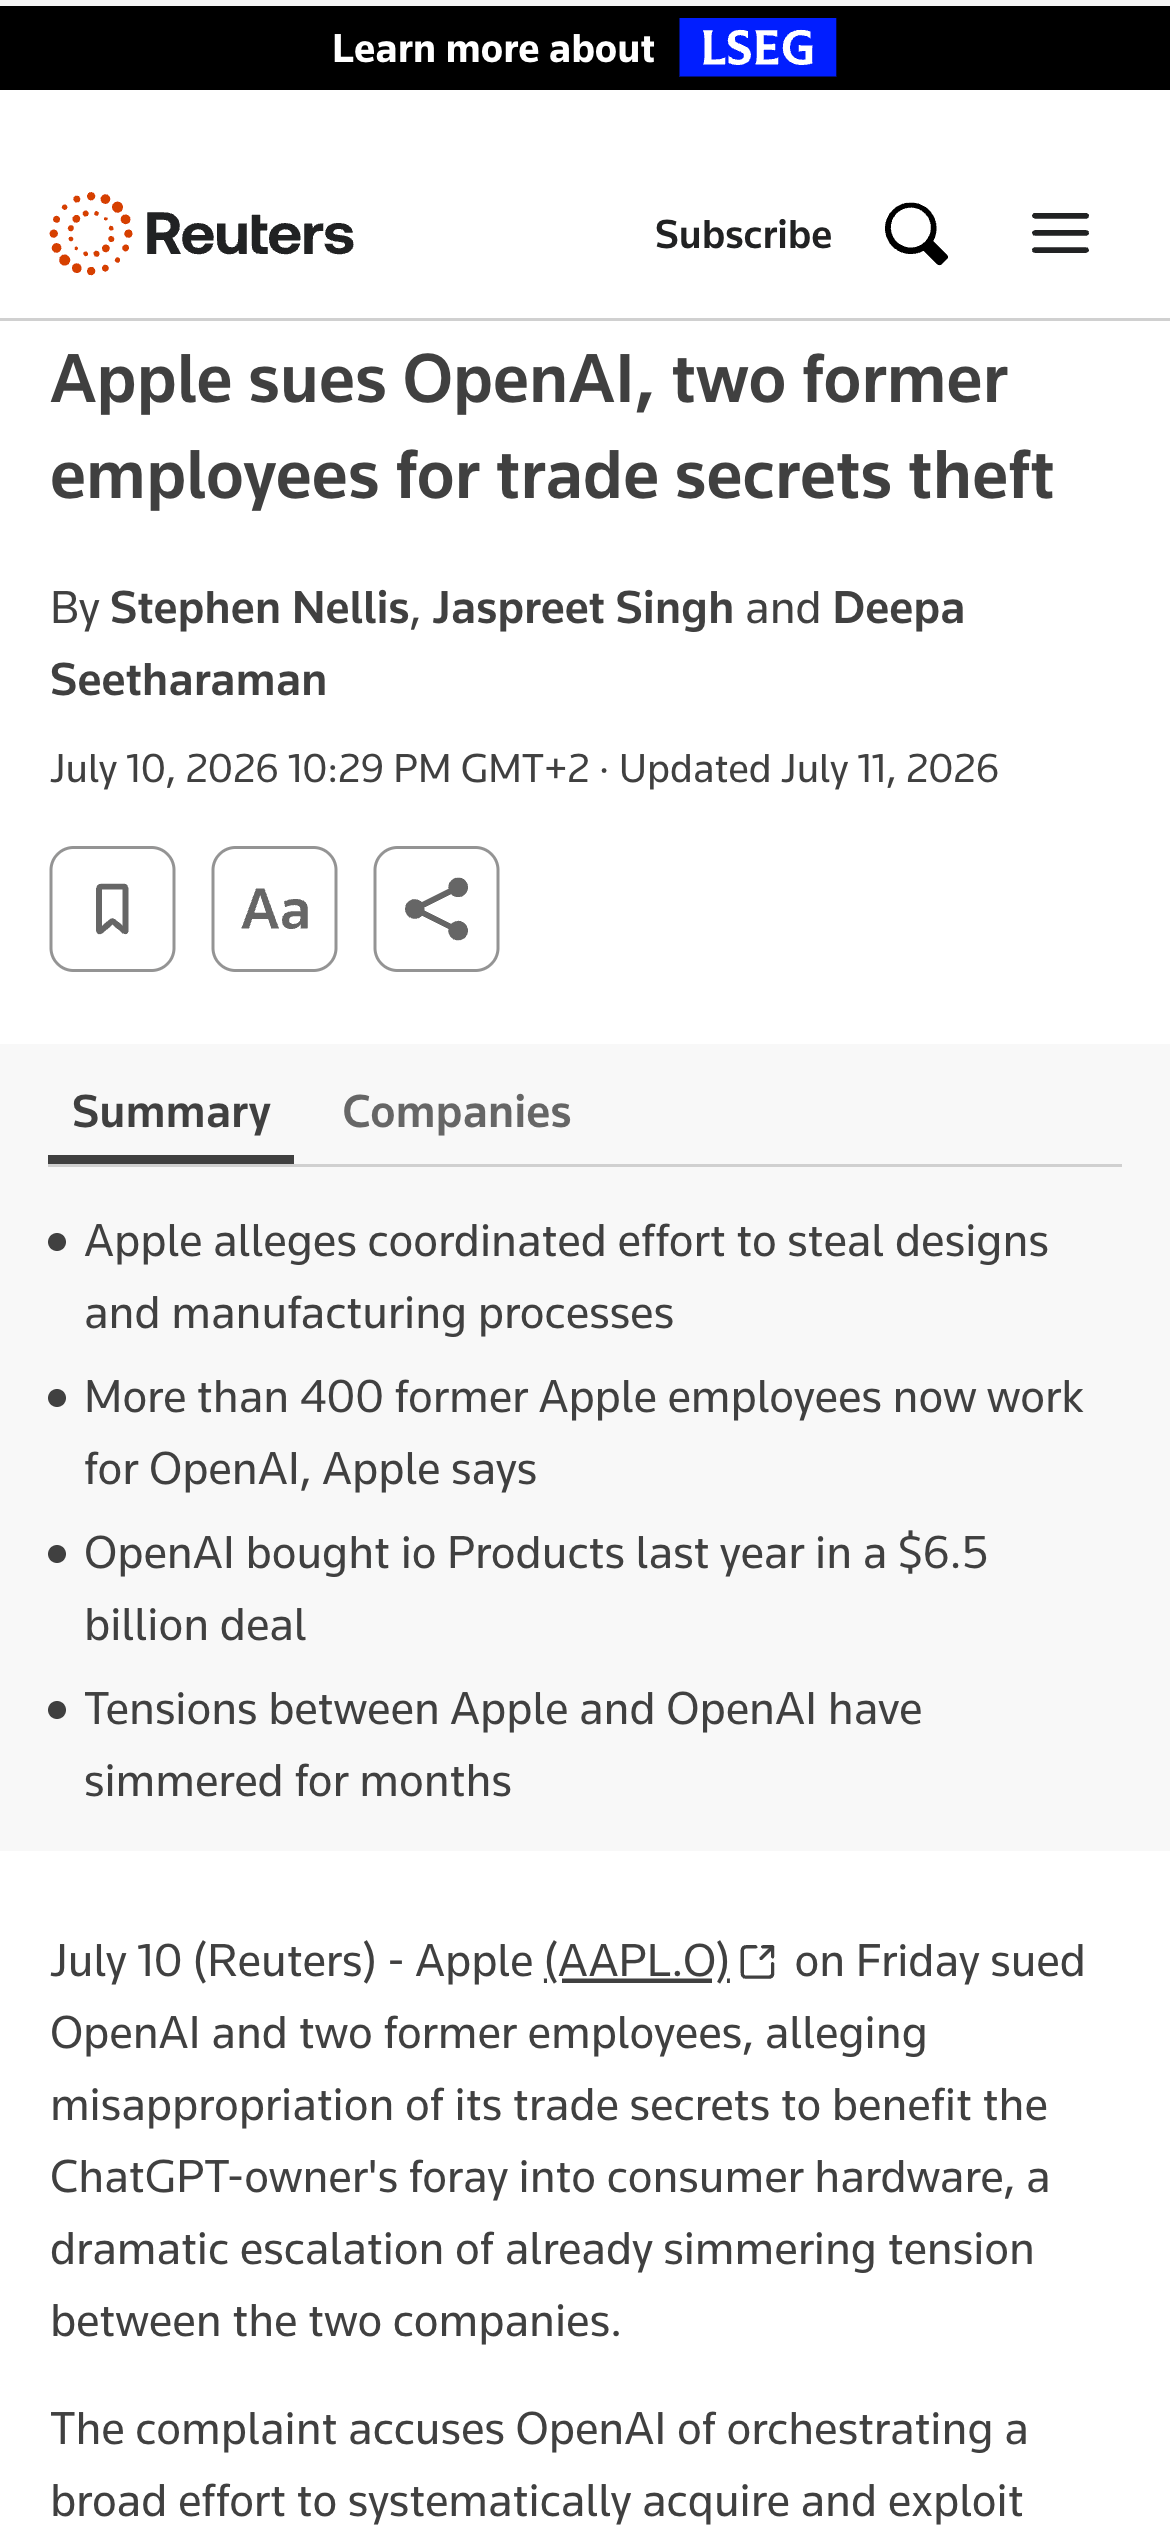Open author Stephen Nellis profile
Image resolution: width=1170 pixels, height=2532 pixels.
click(260, 608)
